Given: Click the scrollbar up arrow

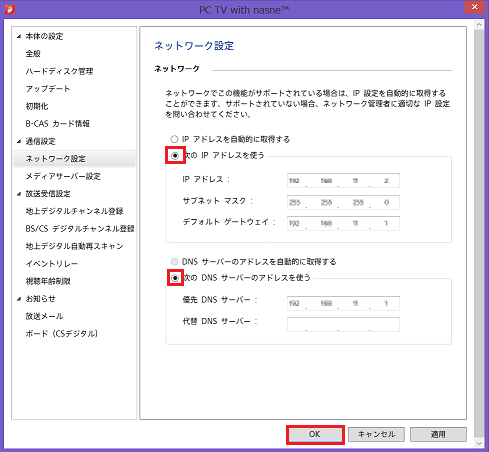Looking at the screenshot, I should [x=479, y=25].
